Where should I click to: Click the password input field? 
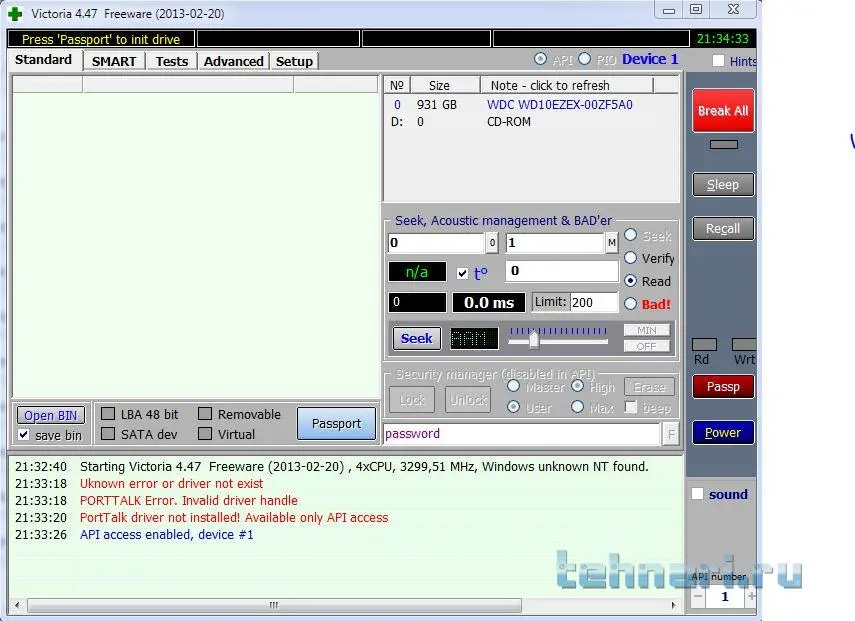tap(522, 434)
